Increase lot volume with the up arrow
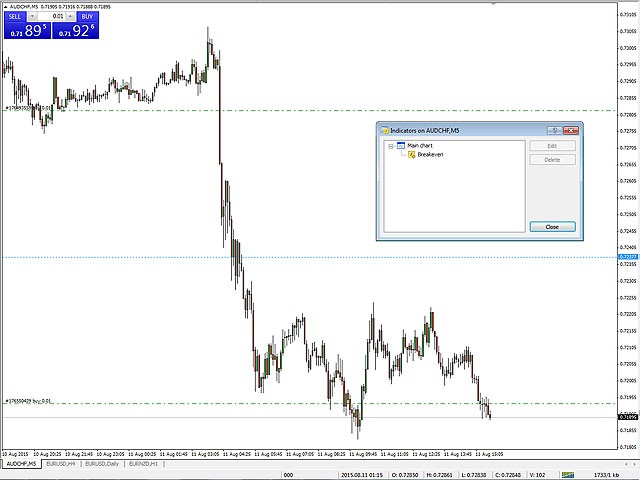The image size is (640, 480). point(70,16)
